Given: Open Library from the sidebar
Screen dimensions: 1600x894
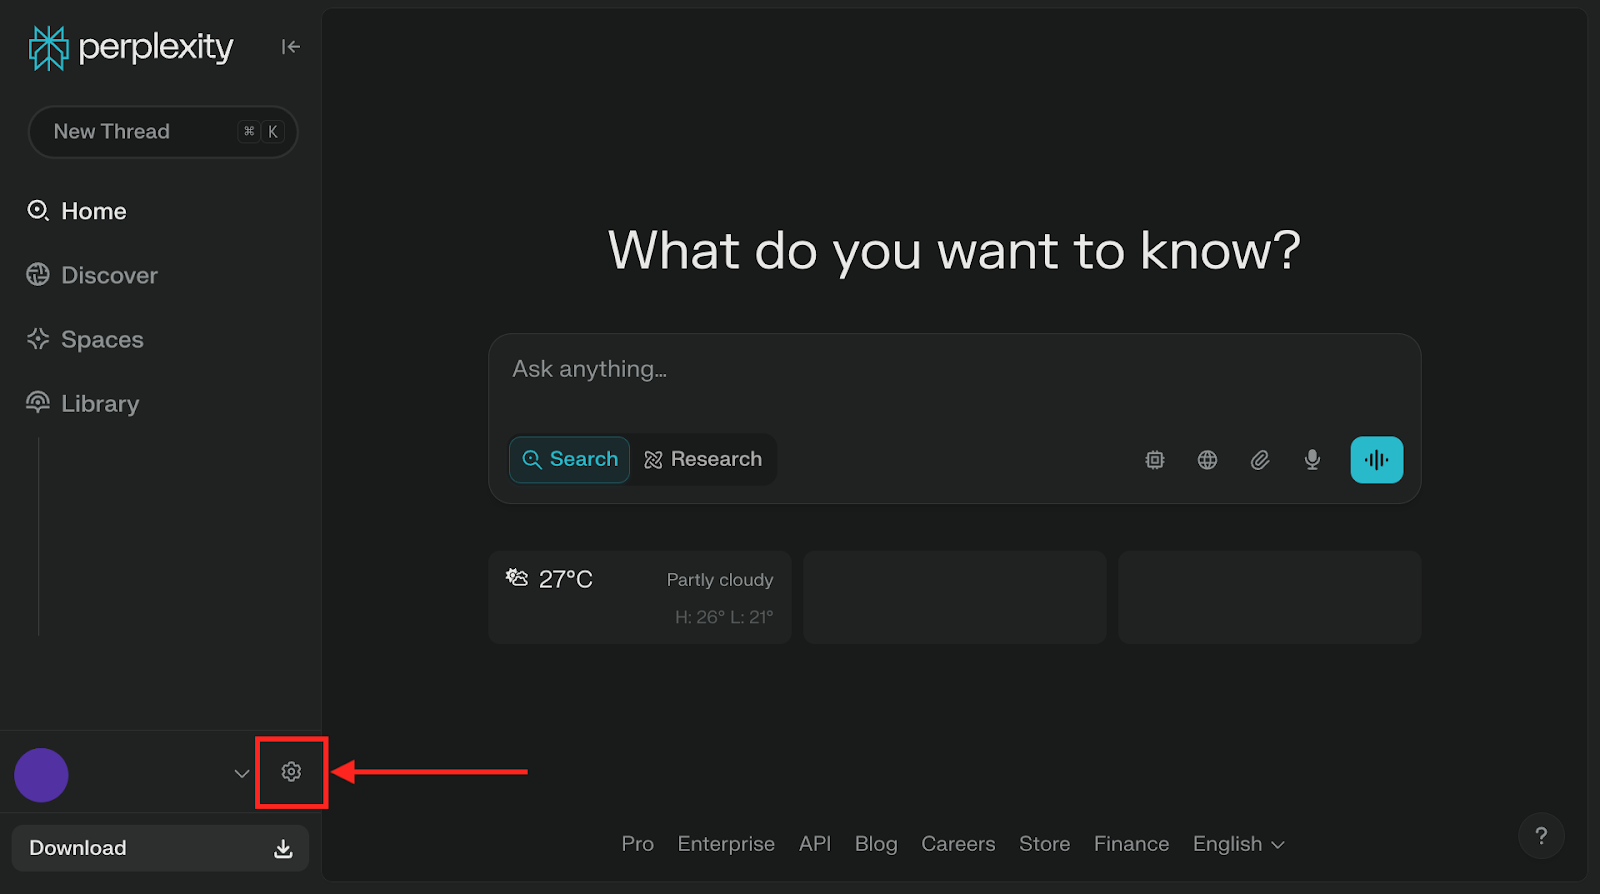Looking at the screenshot, I should (100, 404).
